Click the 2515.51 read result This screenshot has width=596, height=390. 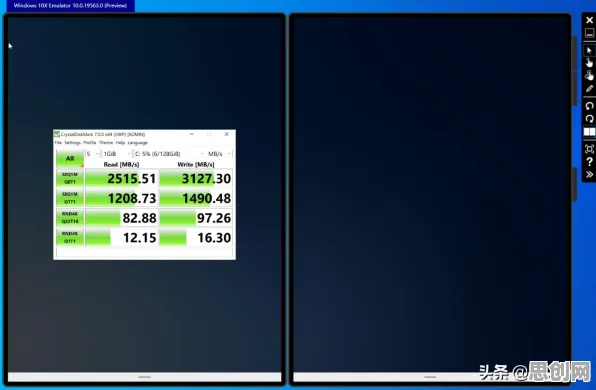coord(121,178)
